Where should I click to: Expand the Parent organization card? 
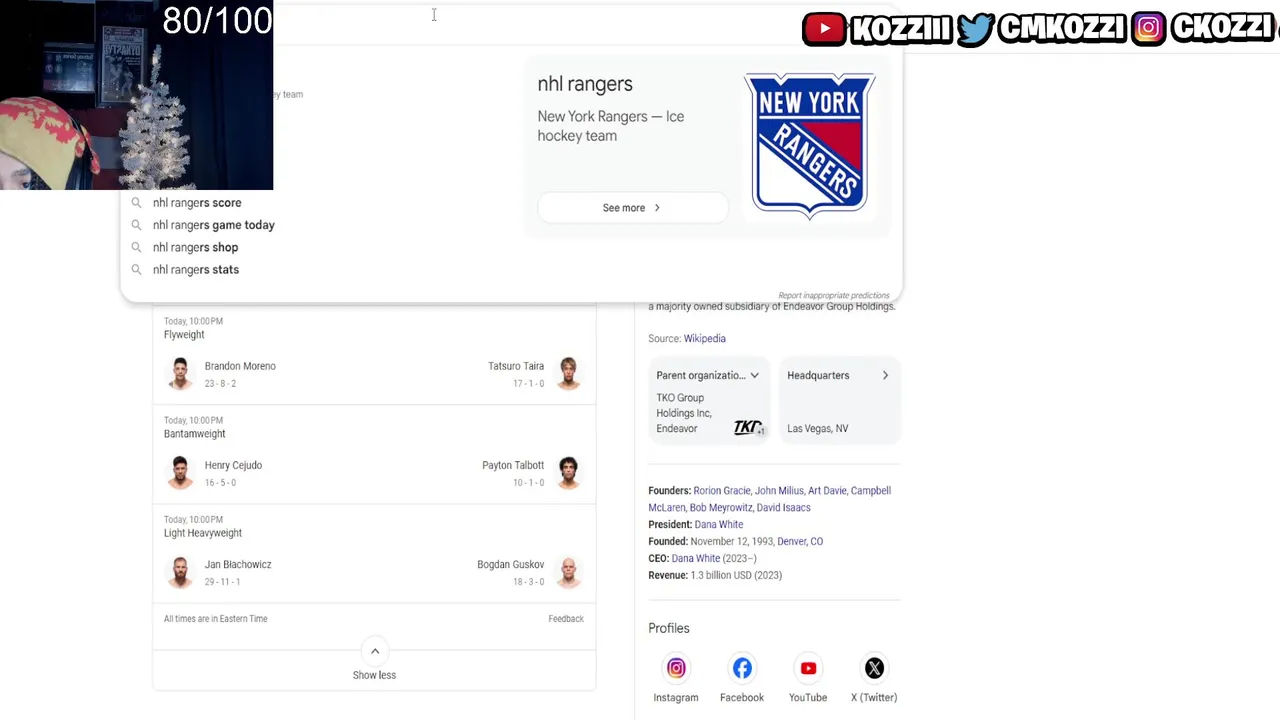(x=754, y=376)
